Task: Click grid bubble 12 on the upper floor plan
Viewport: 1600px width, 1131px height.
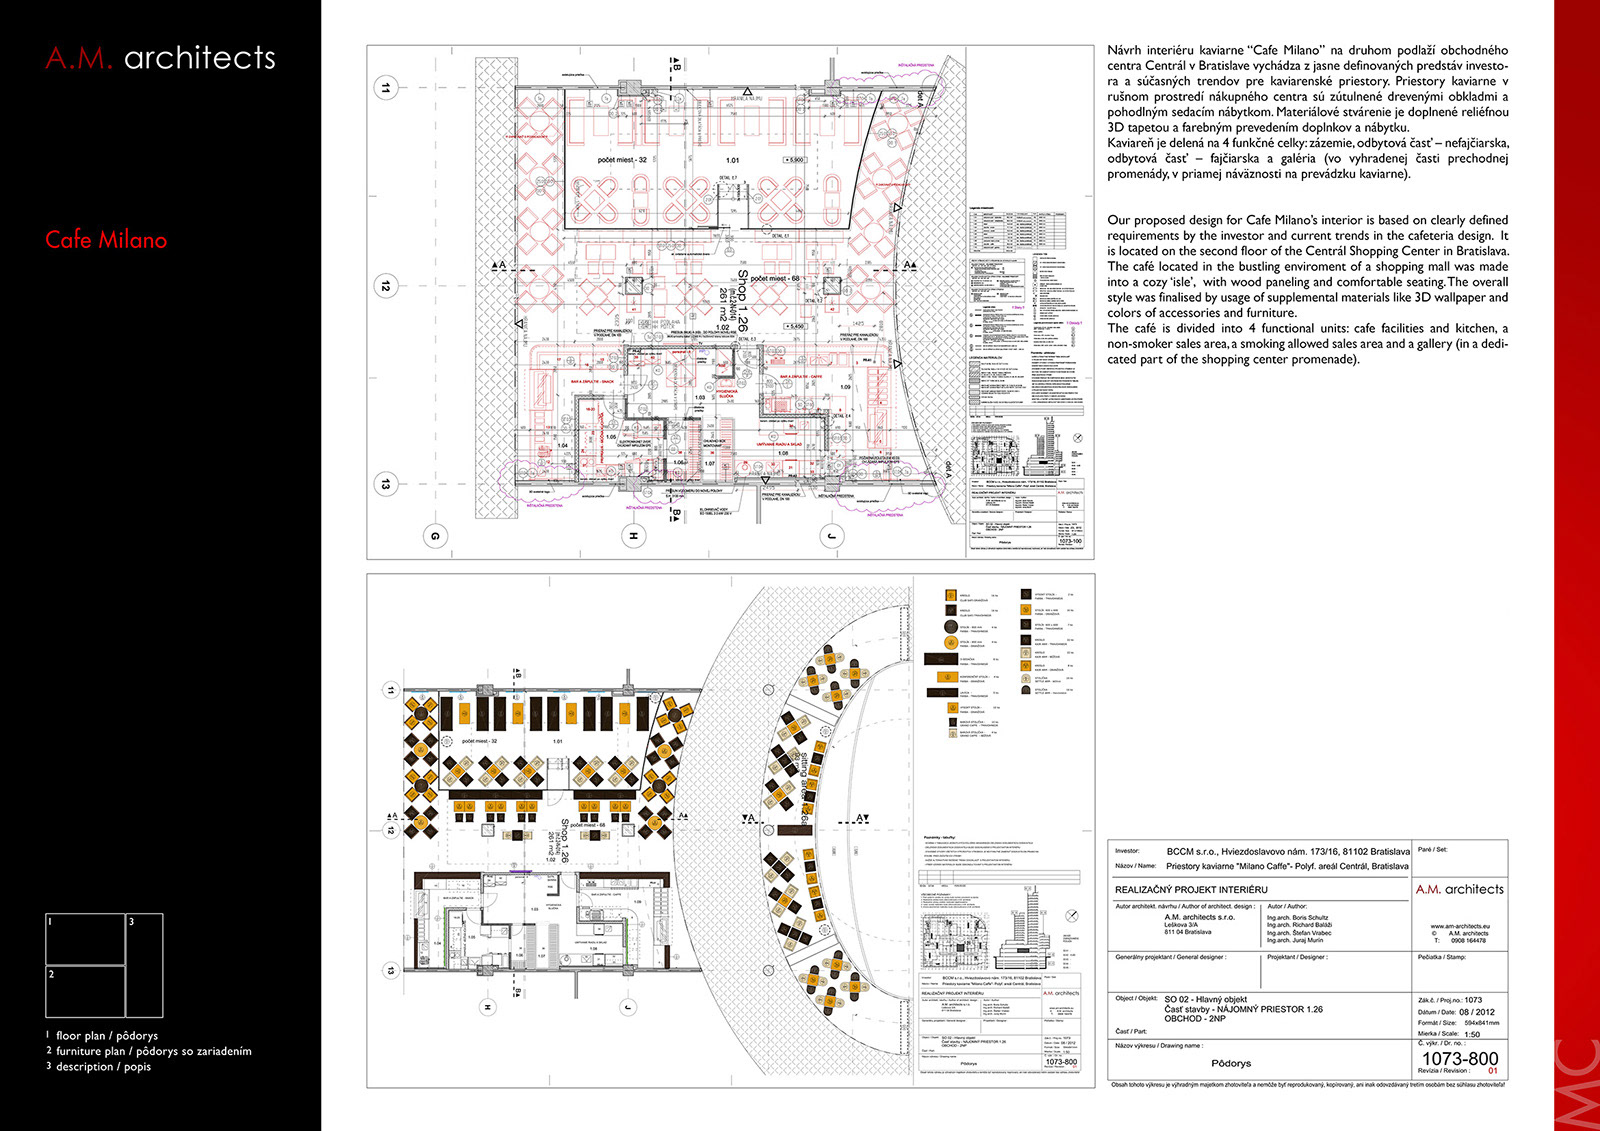Action: 386,286
